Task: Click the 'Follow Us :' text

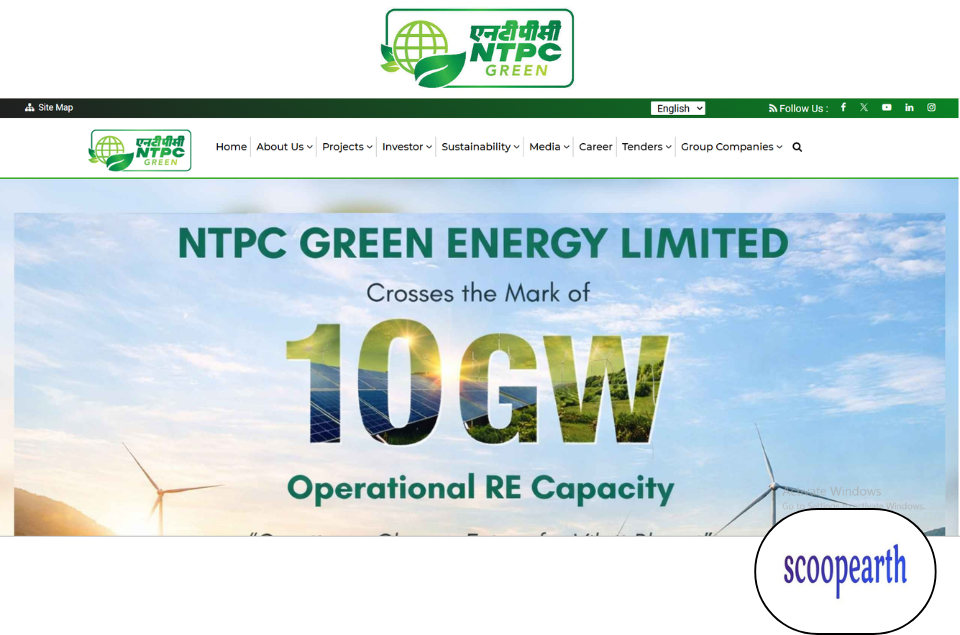Action: [x=803, y=108]
